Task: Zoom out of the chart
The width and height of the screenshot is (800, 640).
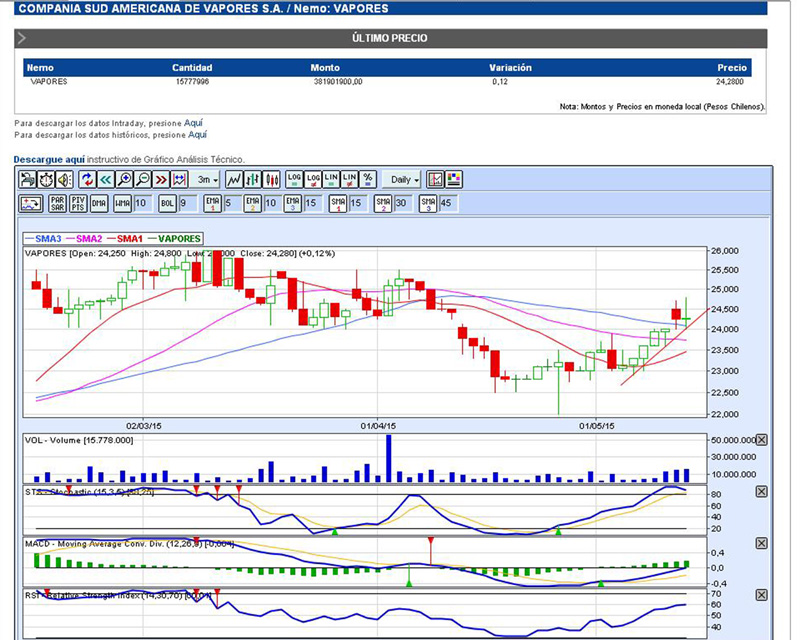Action: click(x=142, y=180)
